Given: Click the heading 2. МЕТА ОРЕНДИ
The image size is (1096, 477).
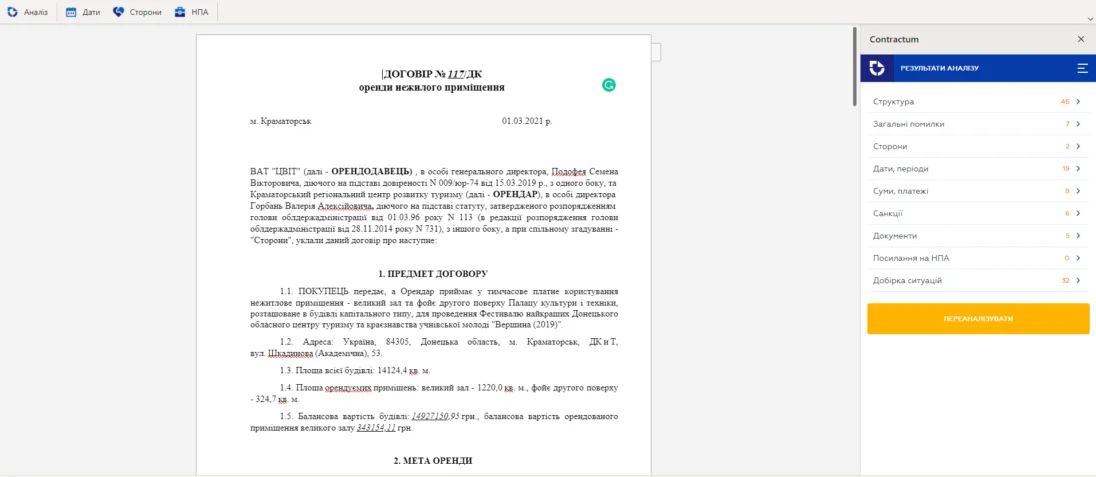Looking at the screenshot, I should point(433,461).
